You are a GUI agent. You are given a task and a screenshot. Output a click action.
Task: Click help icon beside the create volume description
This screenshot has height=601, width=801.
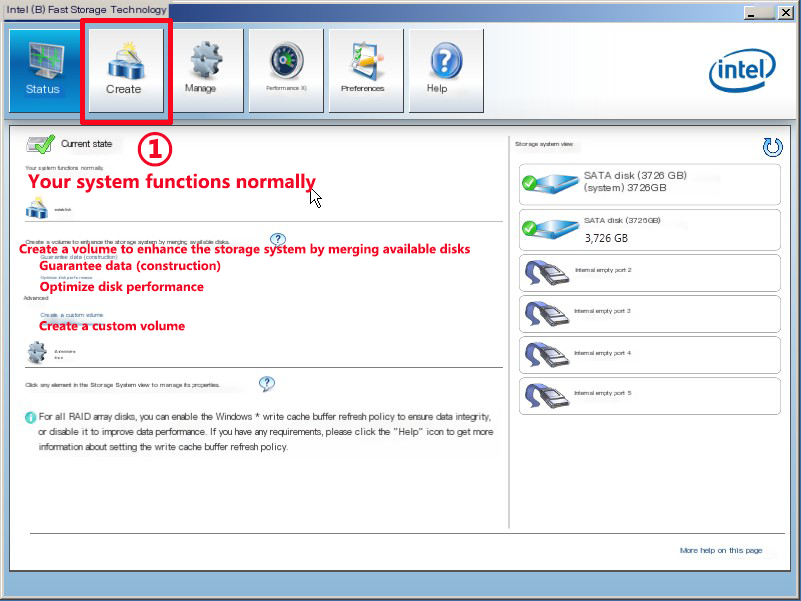tap(278, 239)
